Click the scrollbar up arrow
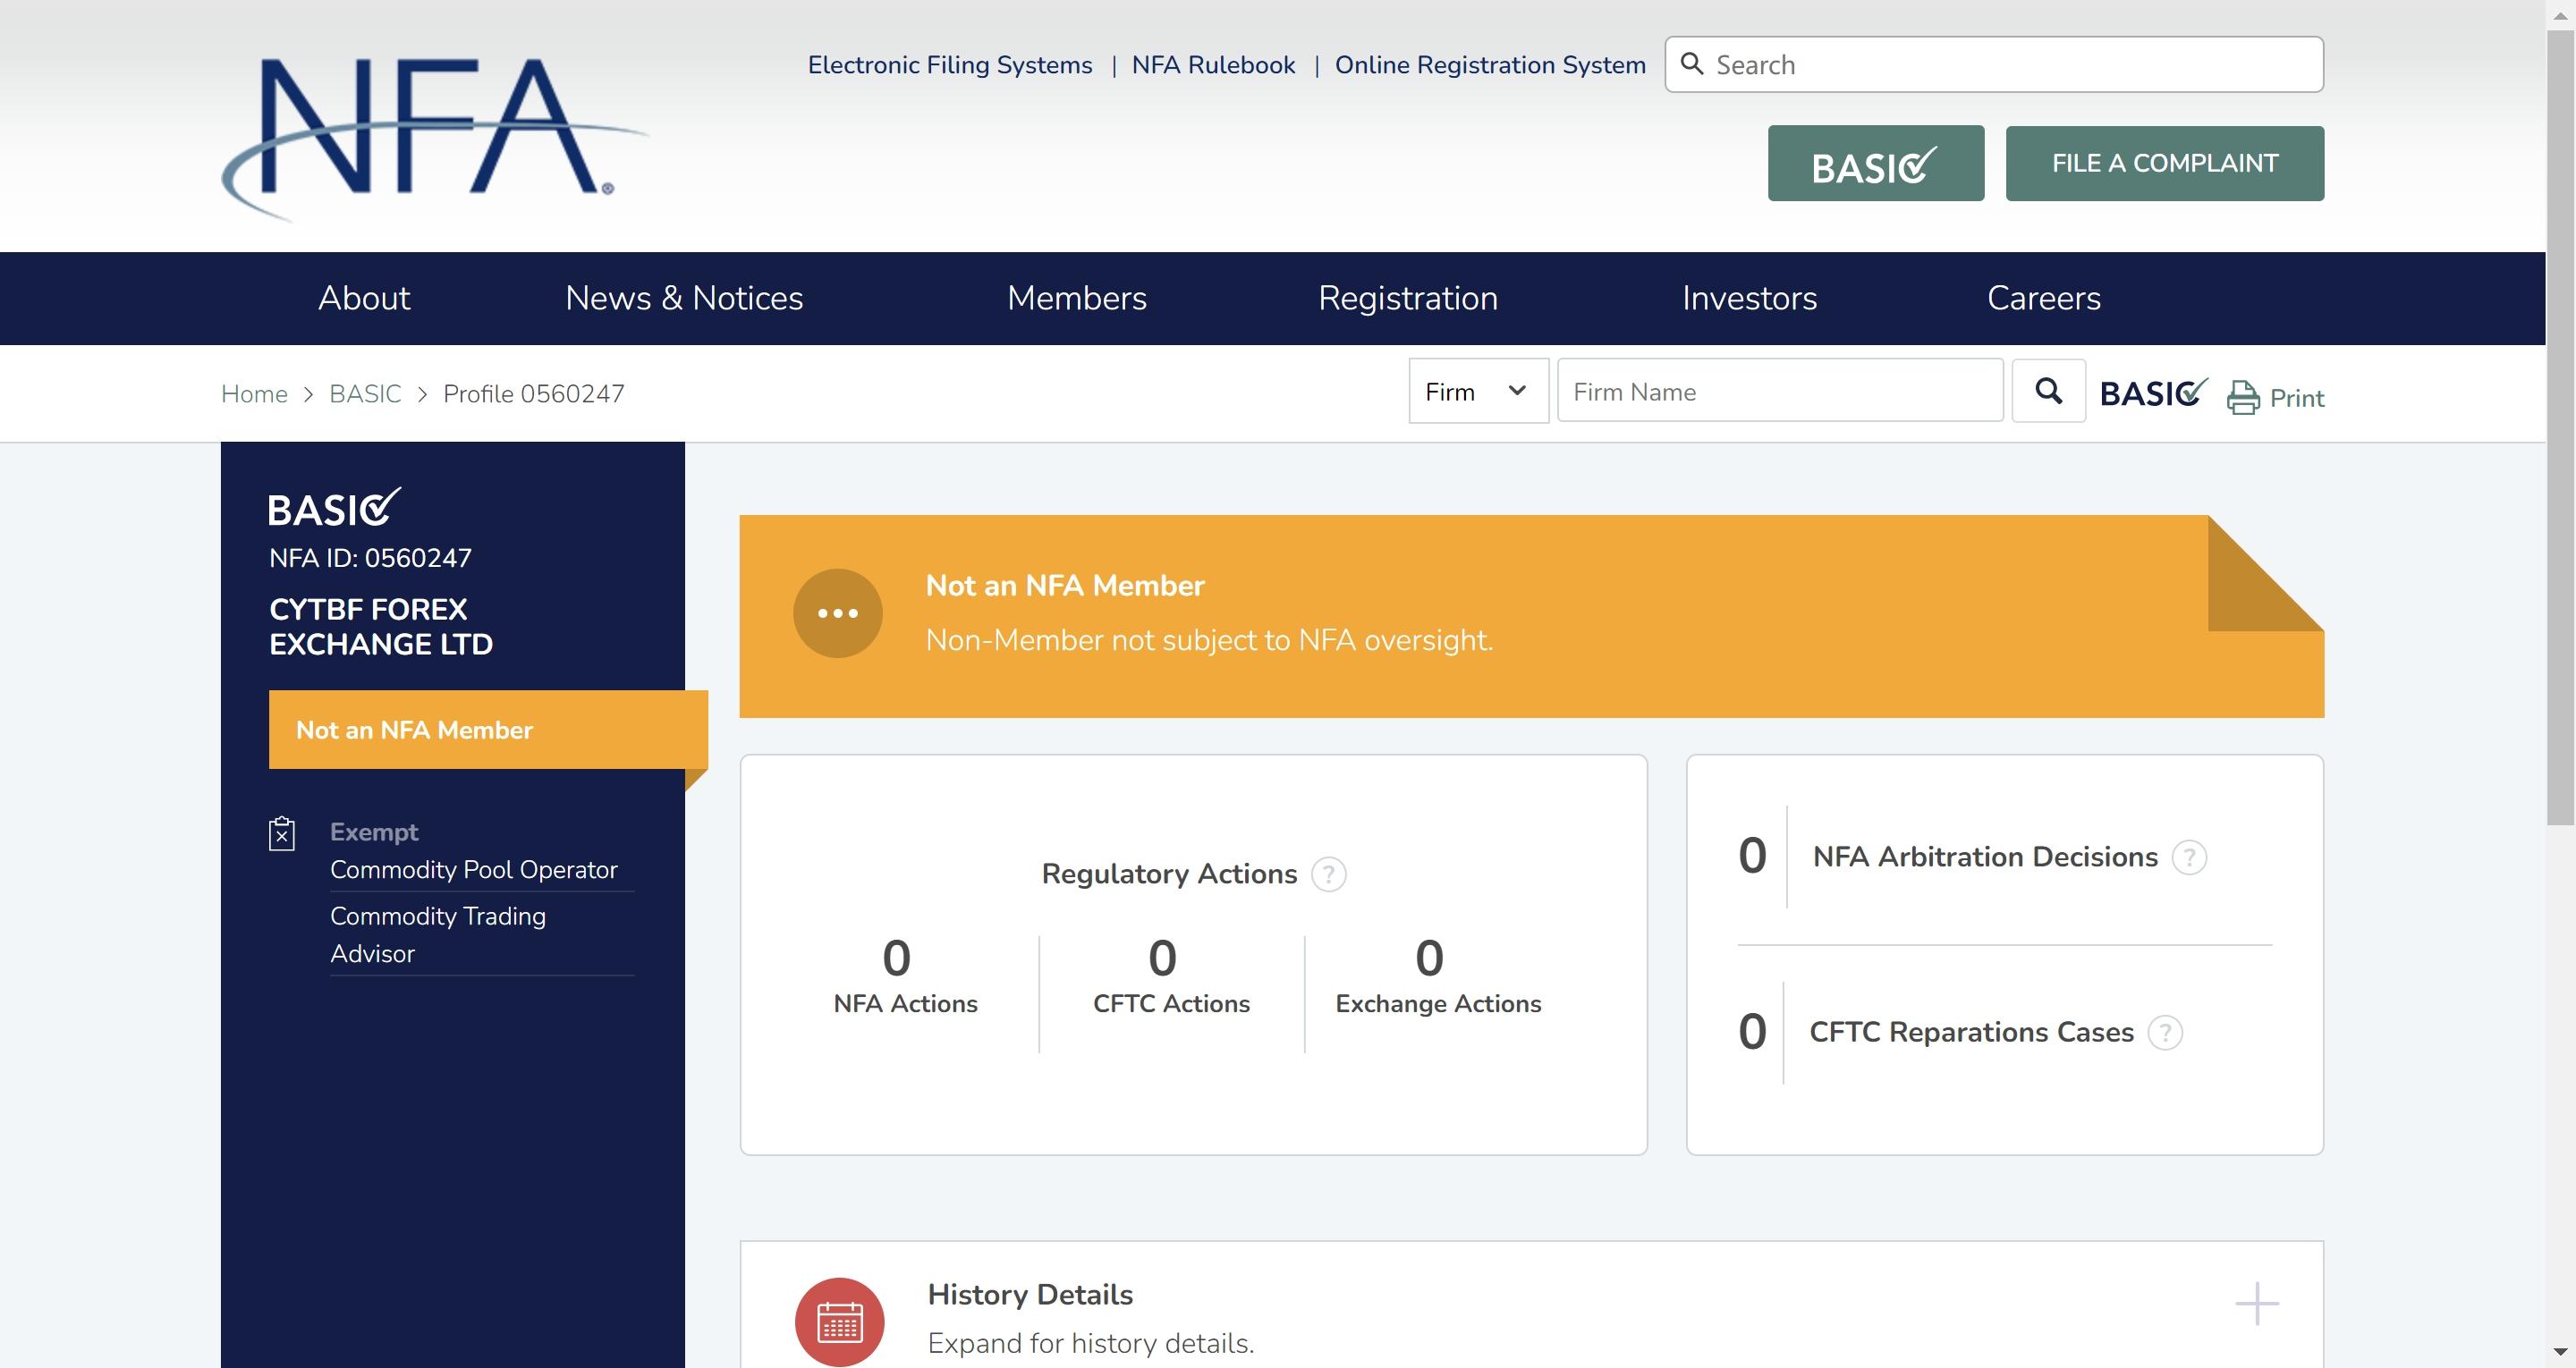 click(x=2560, y=15)
